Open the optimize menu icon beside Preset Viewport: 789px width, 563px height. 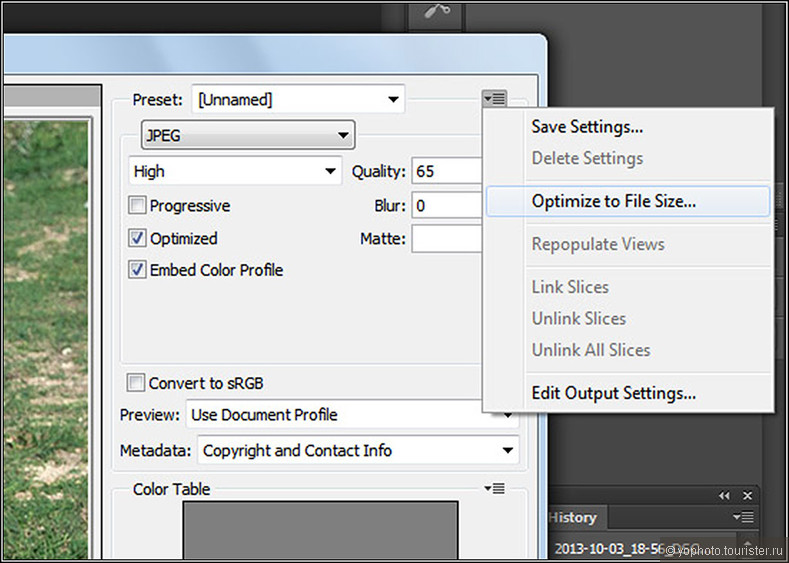pyautogui.click(x=494, y=99)
